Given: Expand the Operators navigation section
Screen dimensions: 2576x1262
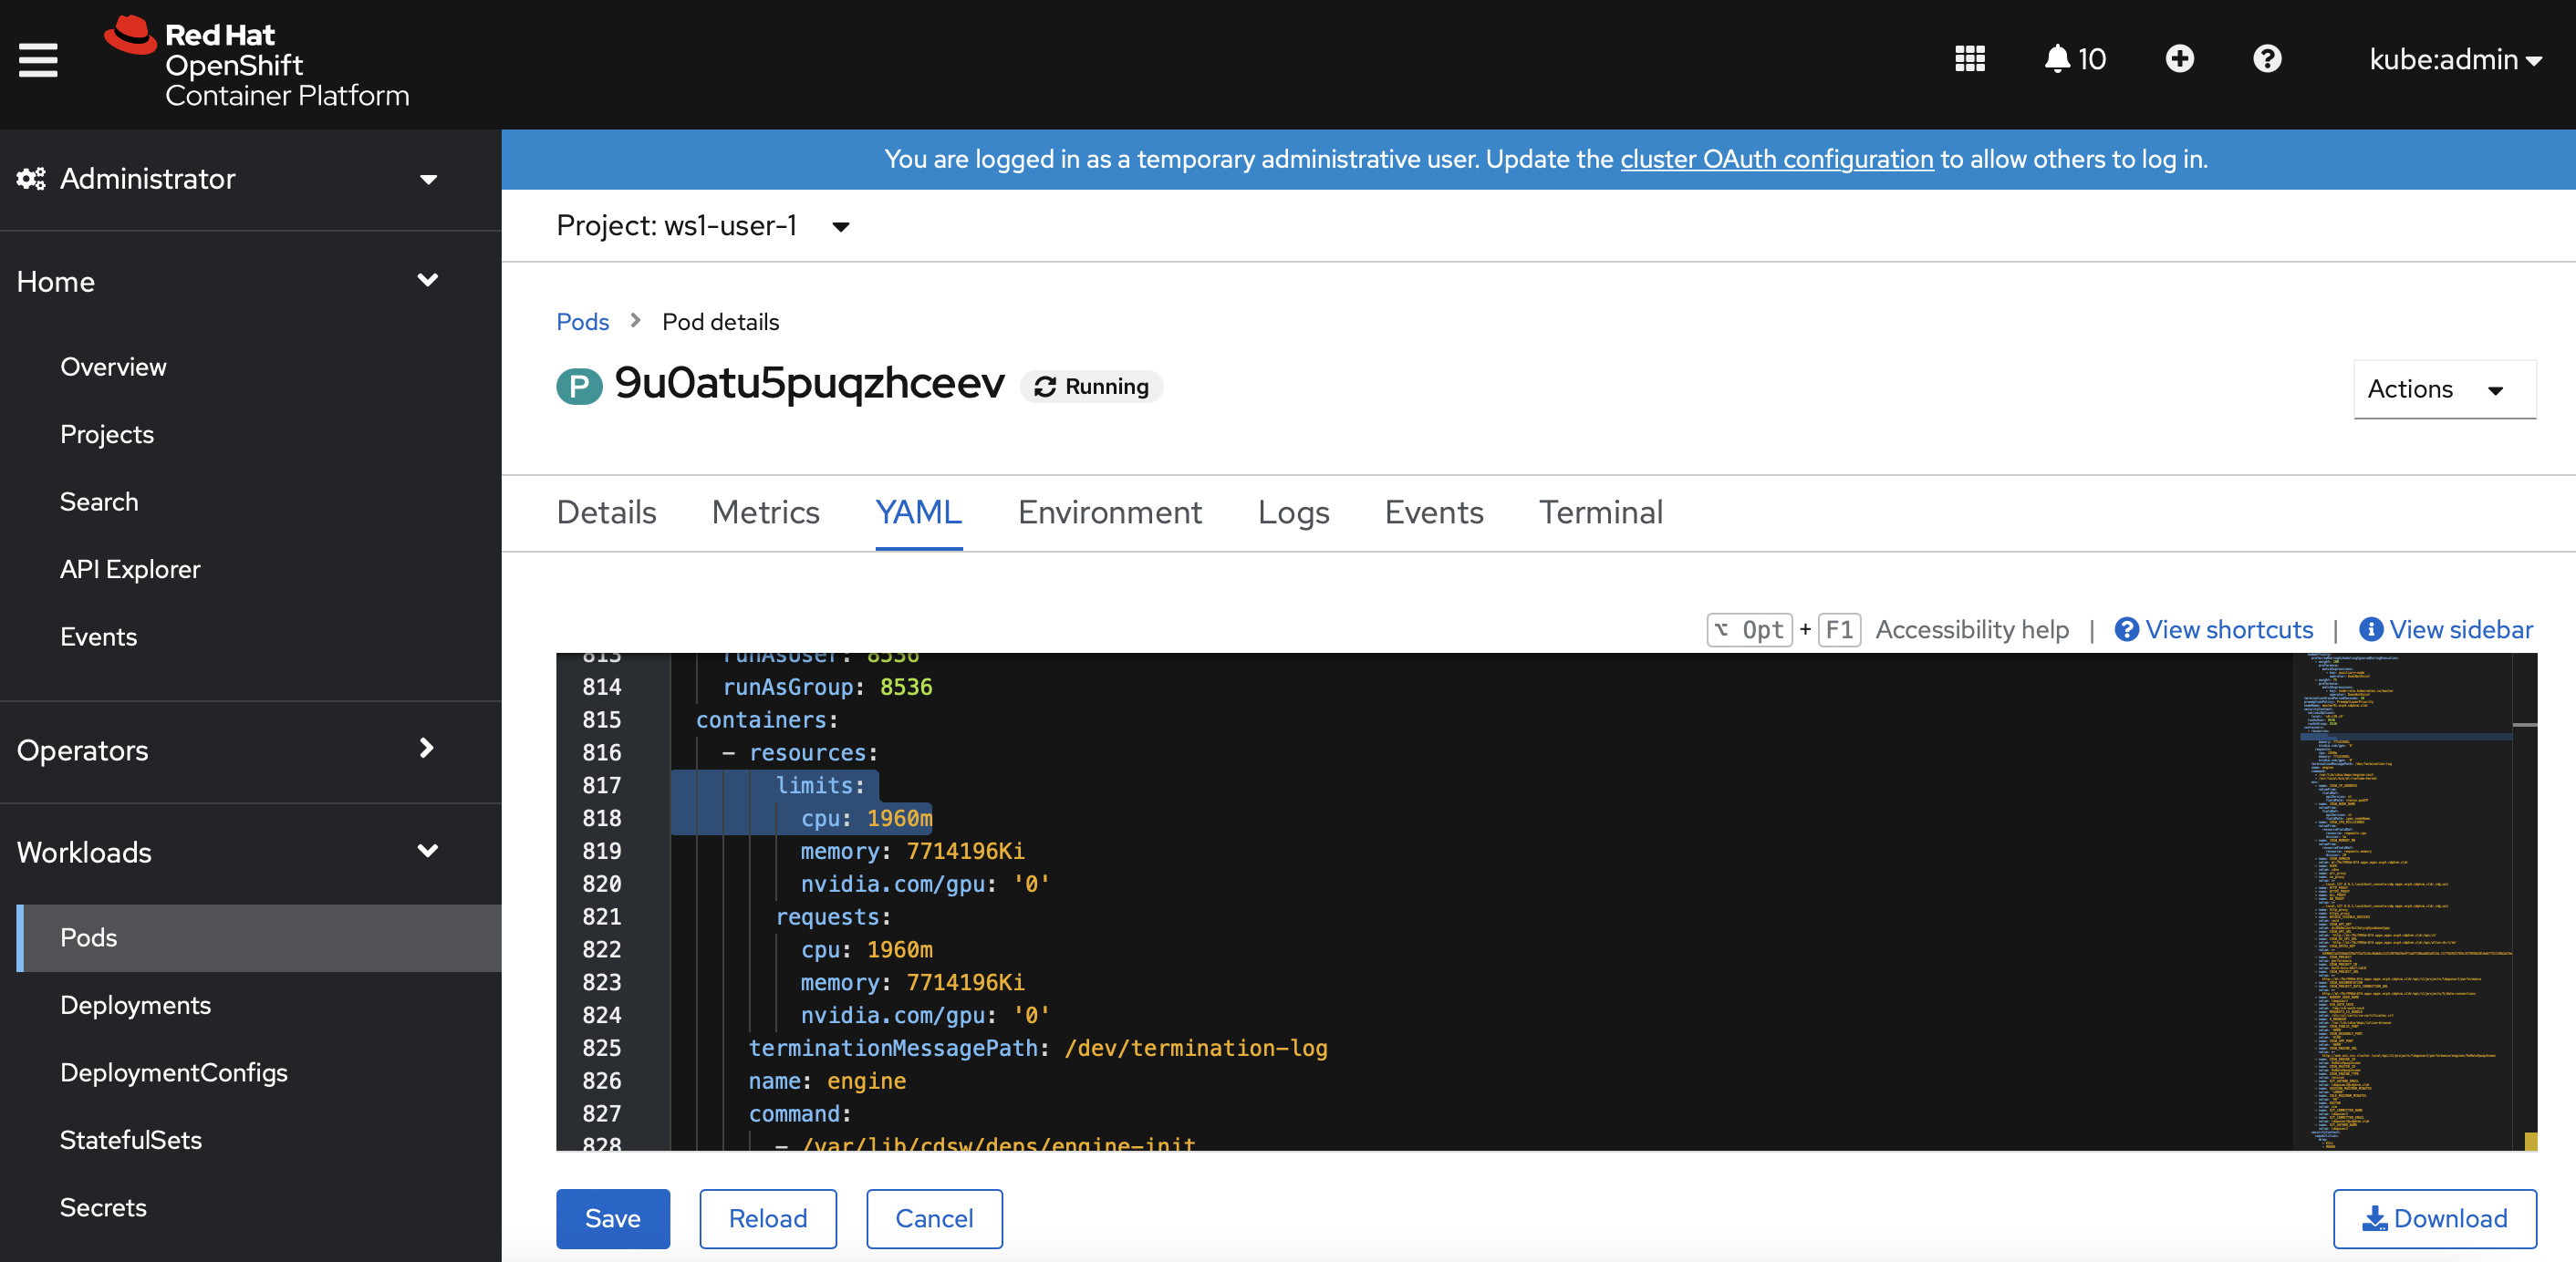Looking at the screenshot, I should (x=228, y=750).
